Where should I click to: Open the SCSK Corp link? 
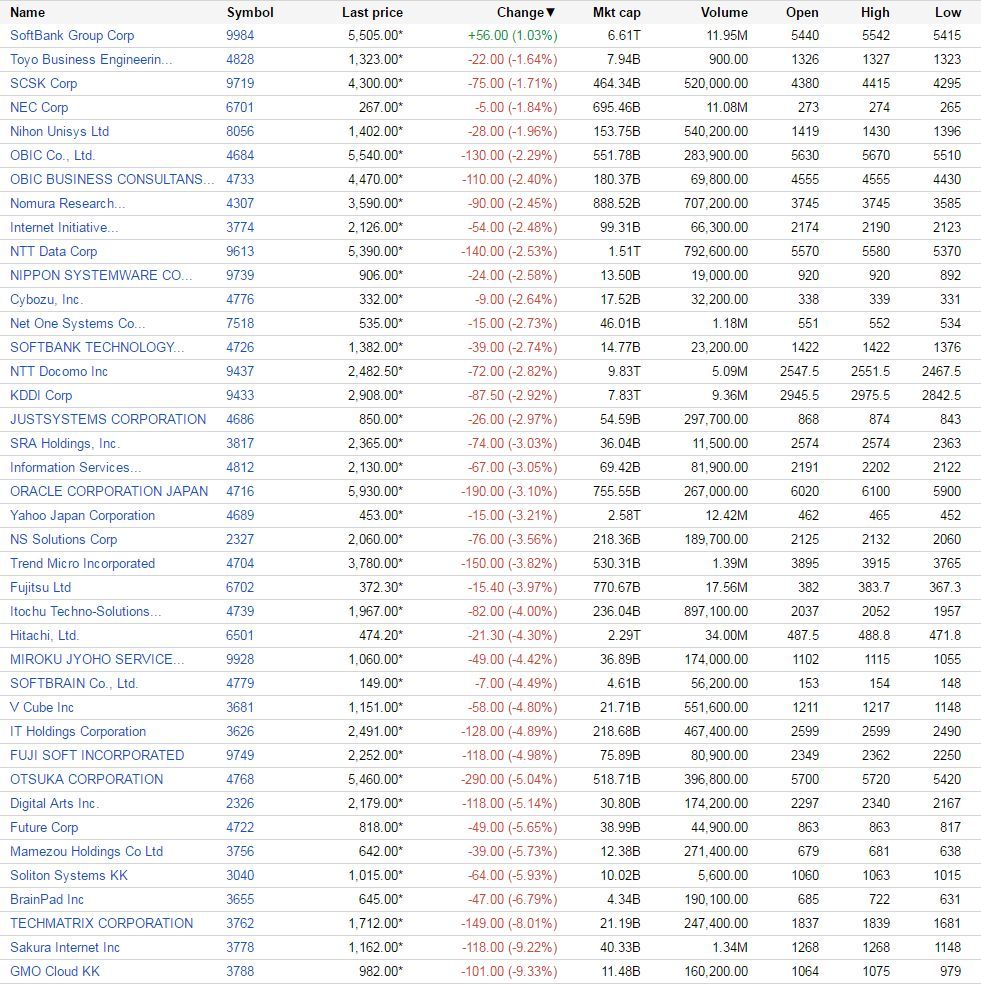coord(43,83)
